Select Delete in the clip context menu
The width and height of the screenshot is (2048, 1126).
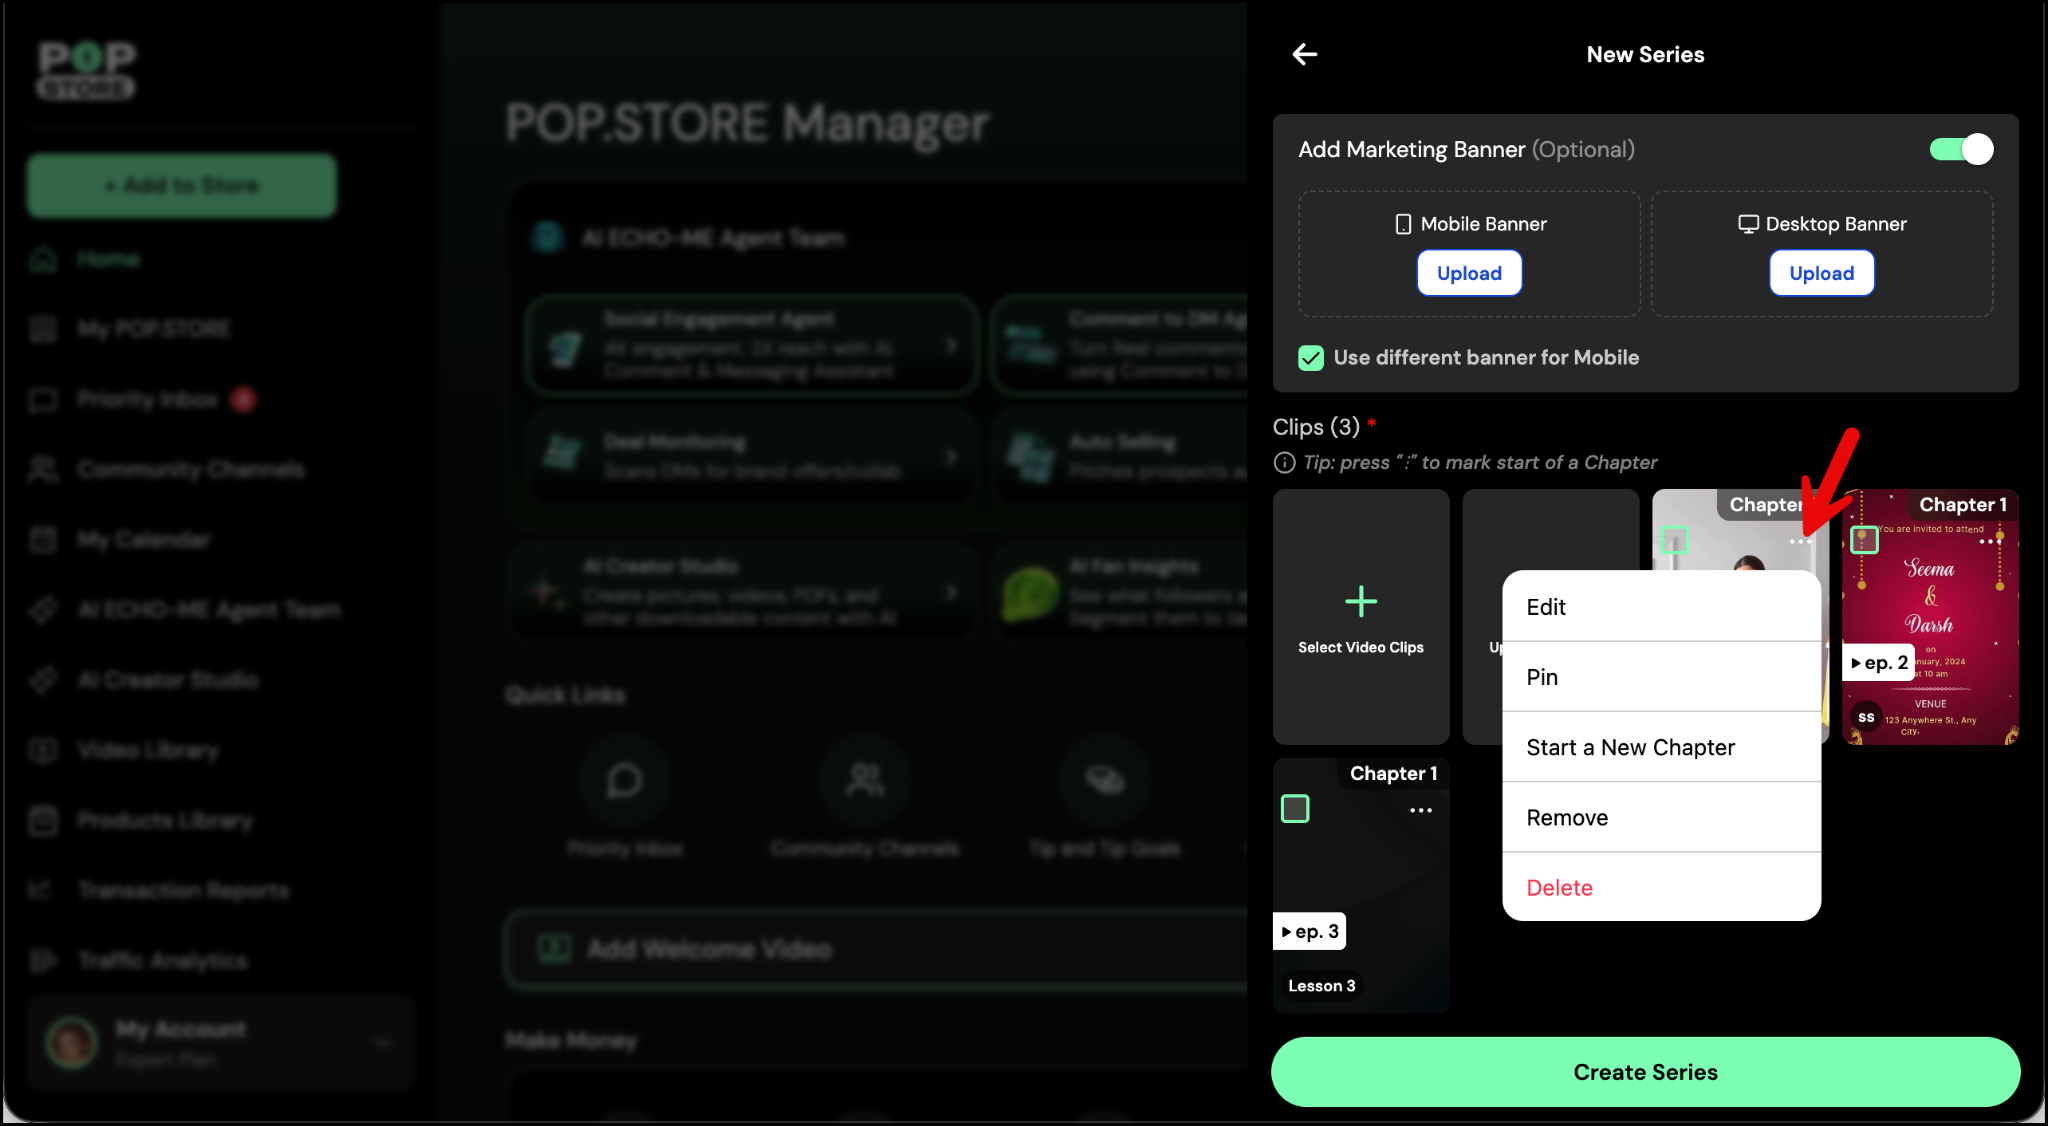click(x=1559, y=887)
